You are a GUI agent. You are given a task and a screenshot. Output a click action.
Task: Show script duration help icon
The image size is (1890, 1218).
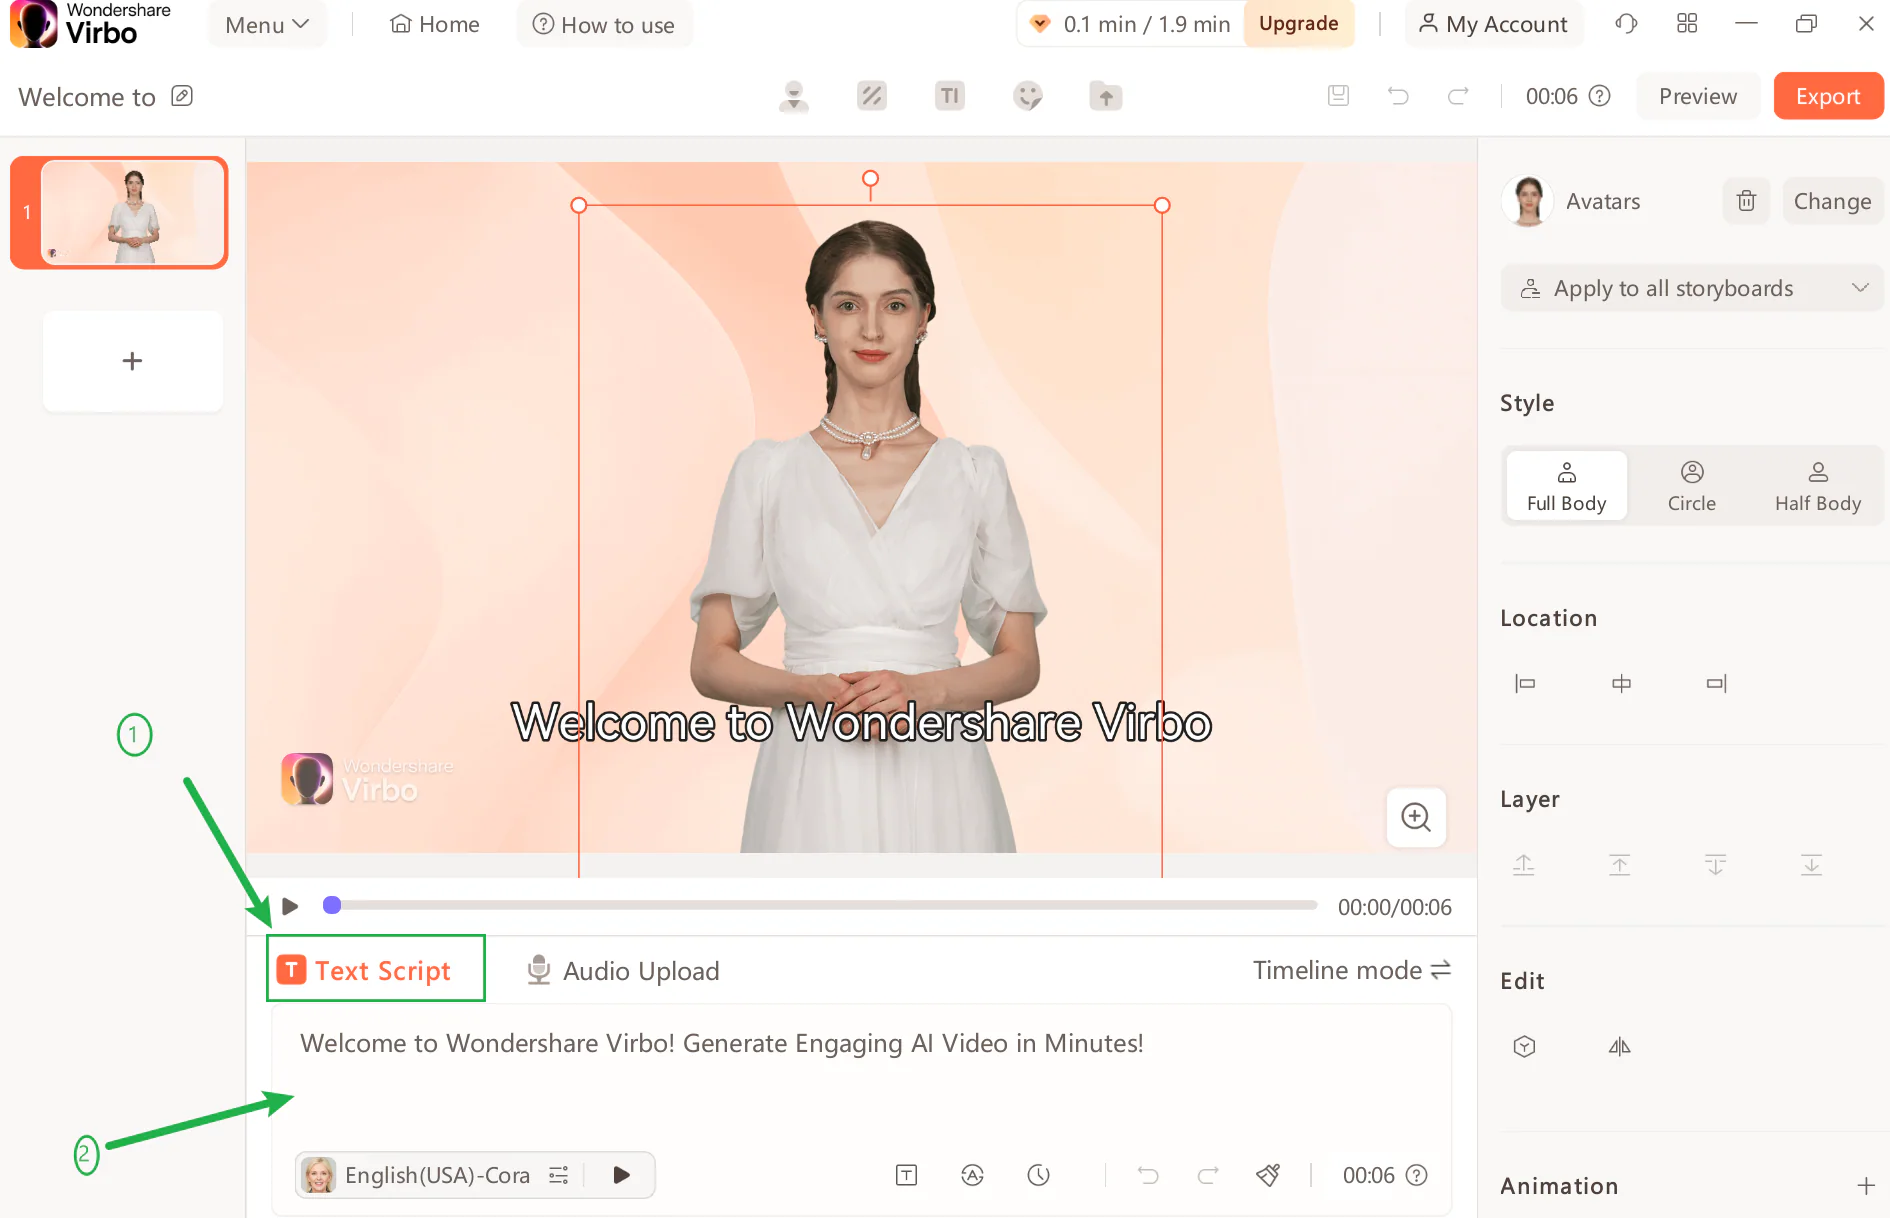tap(1417, 1175)
